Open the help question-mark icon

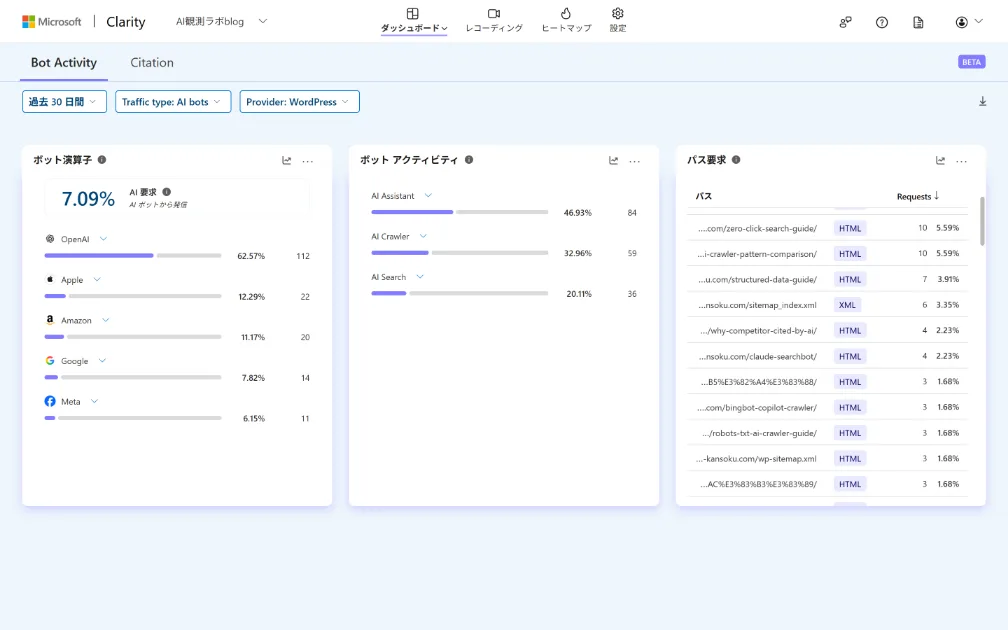(881, 22)
